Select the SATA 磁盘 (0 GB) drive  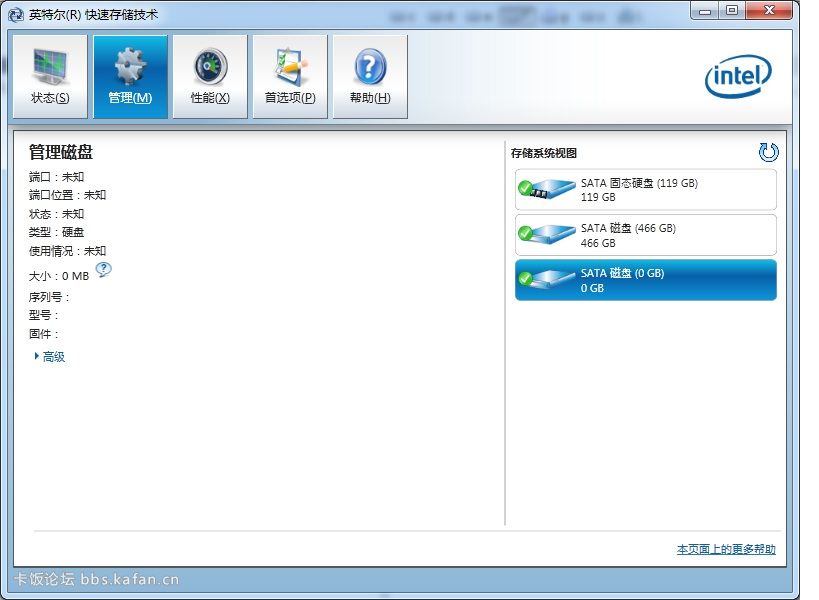[x=646, y=280]
